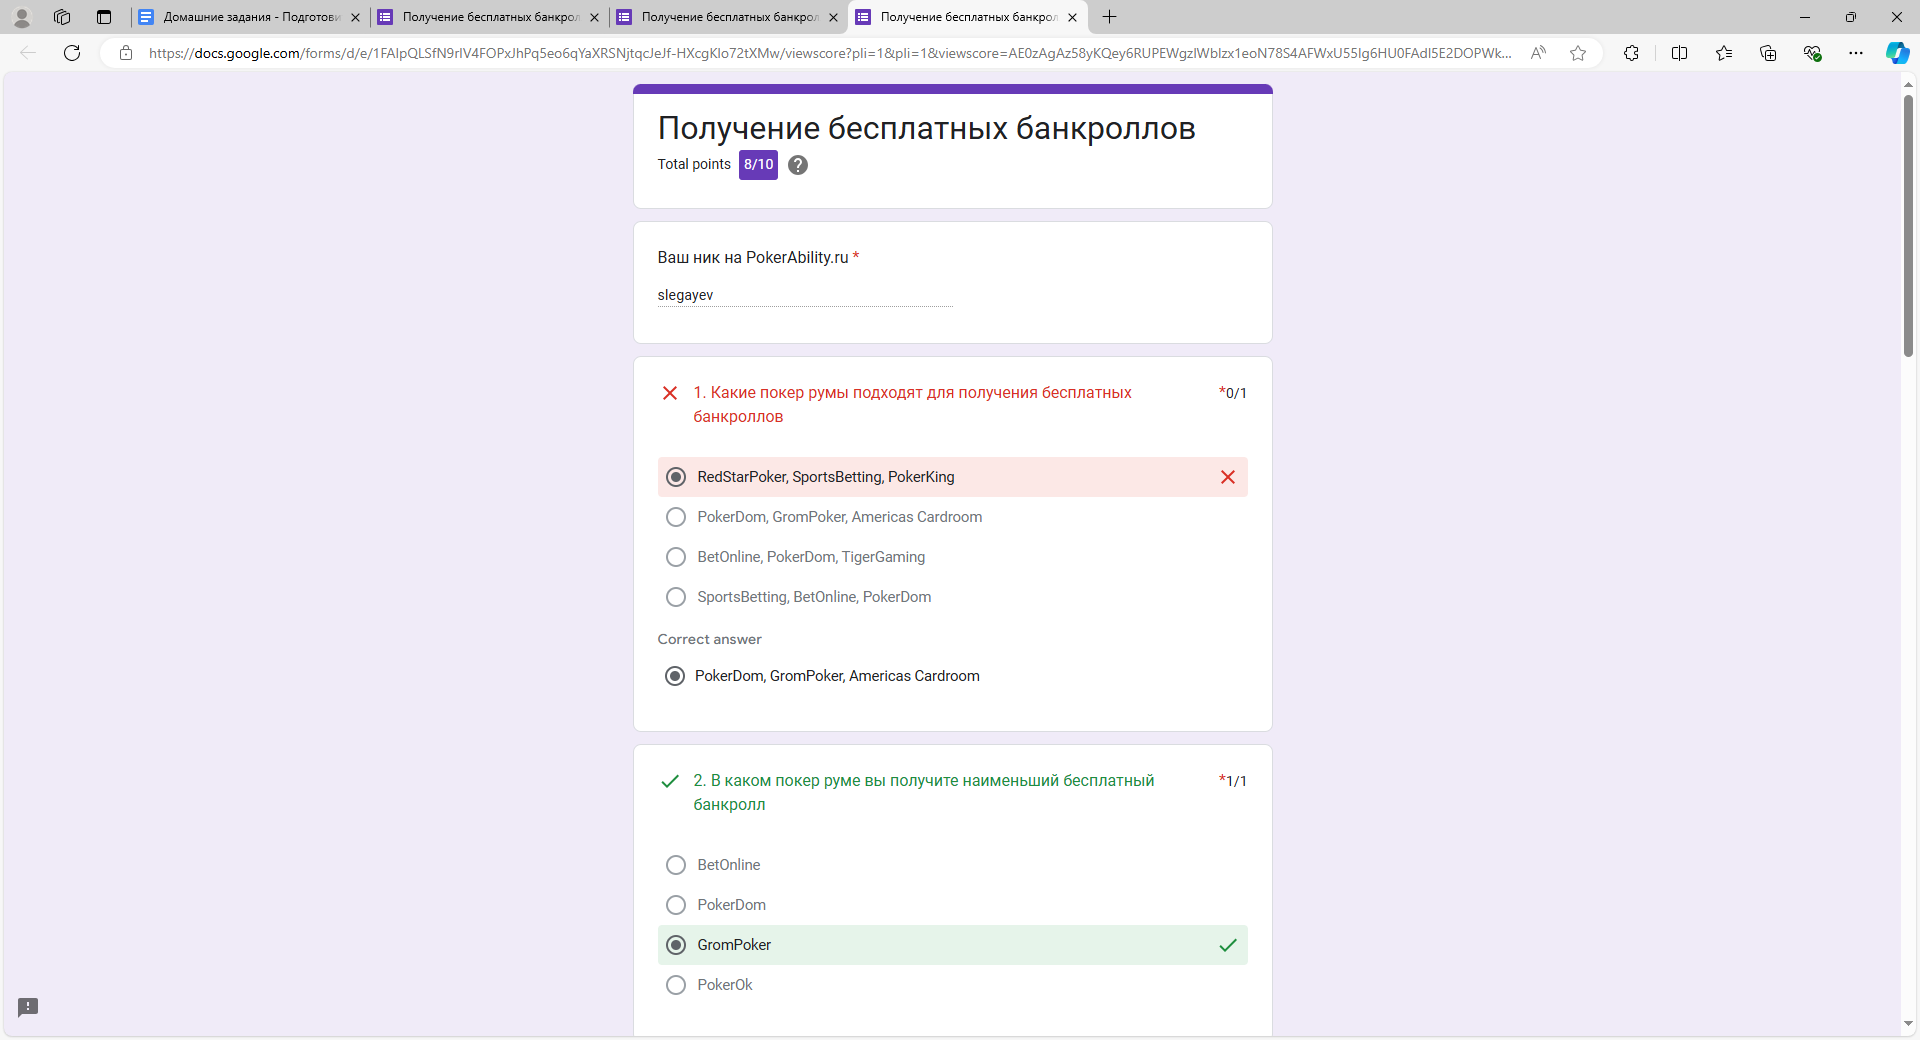Click total points help question icon
The image size is (1920, 1040).
(x=797, y=165)
